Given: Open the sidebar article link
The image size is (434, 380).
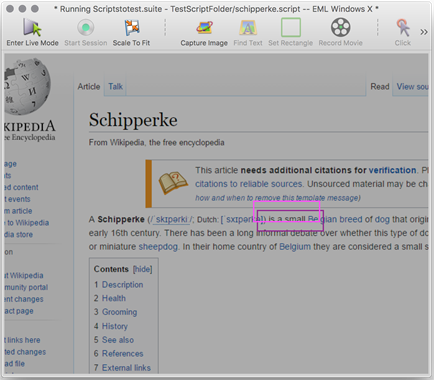Looking at the screenshot, I should pos(19,211).
